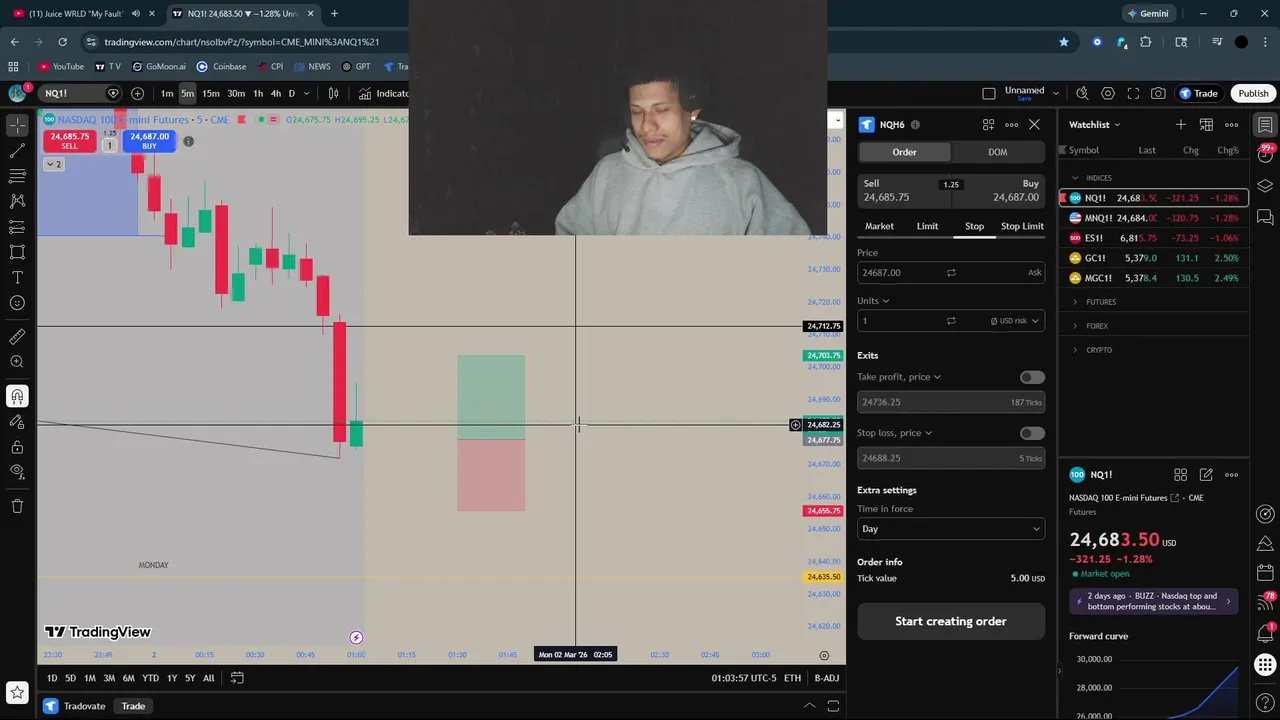Screen dimensions: 1280x720
Task: Open the Fibonacci tools group
Action: click(x=17, y=176)
